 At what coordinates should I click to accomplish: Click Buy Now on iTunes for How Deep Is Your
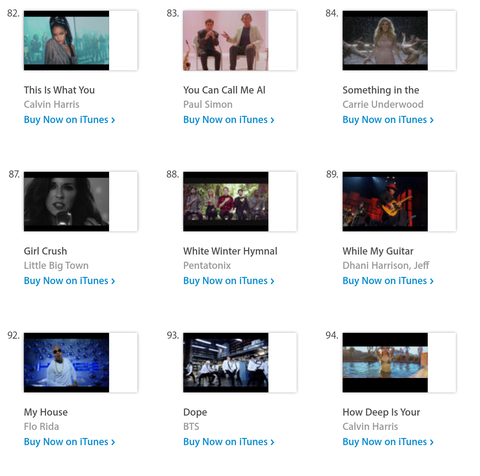click(388, 442)
